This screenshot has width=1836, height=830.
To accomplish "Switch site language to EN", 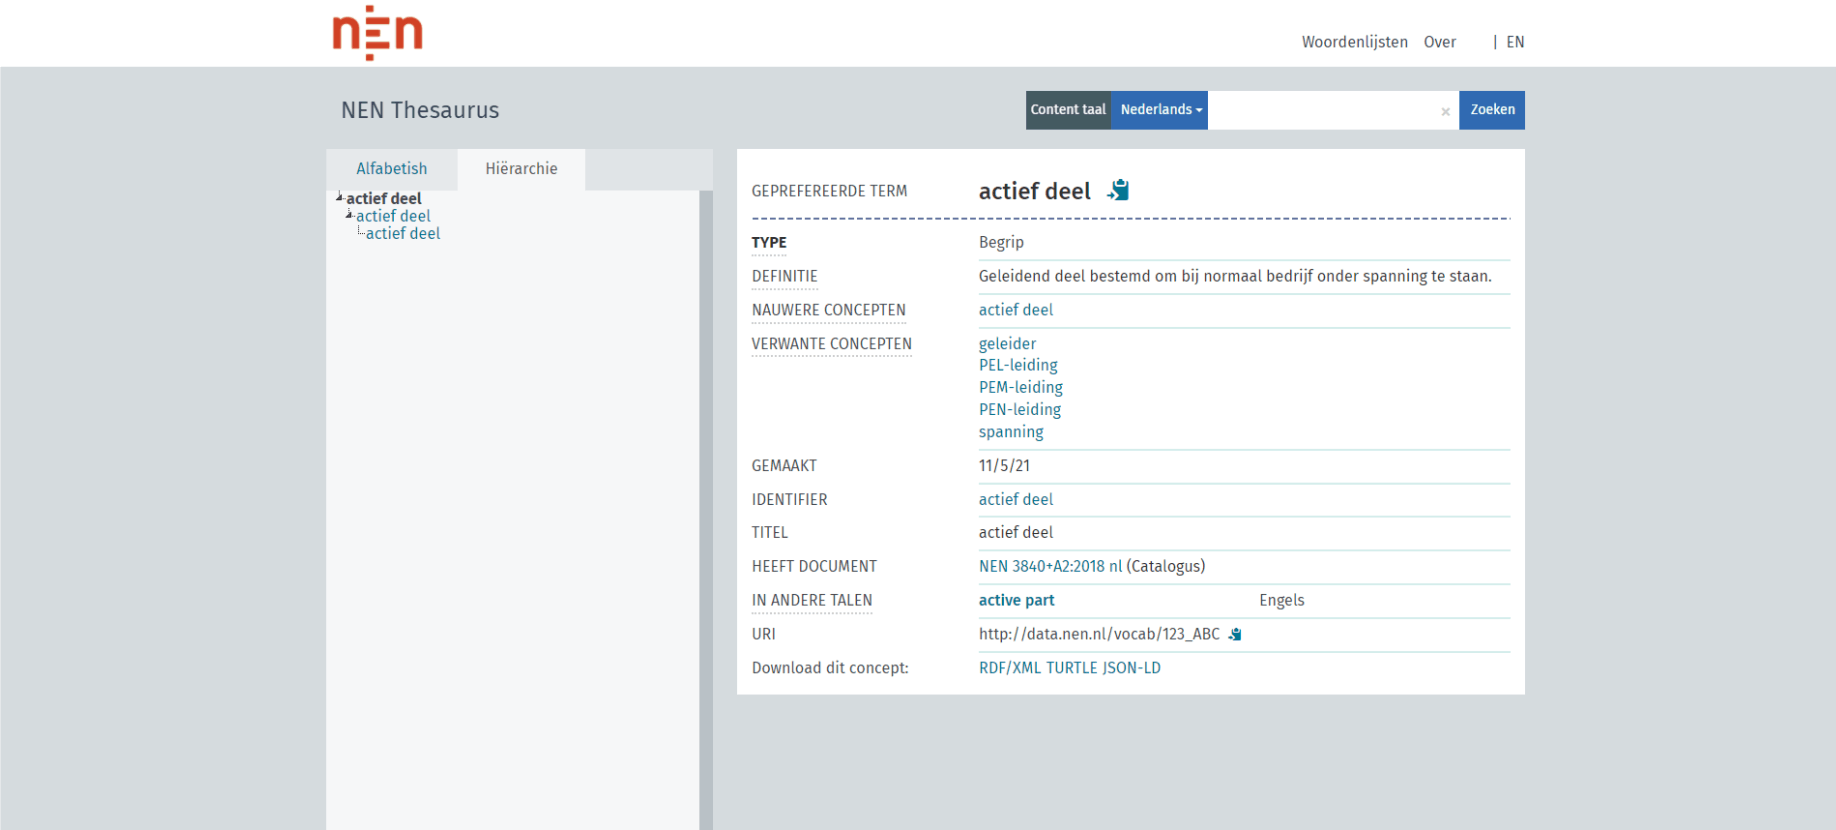I will pos(1515,42).
